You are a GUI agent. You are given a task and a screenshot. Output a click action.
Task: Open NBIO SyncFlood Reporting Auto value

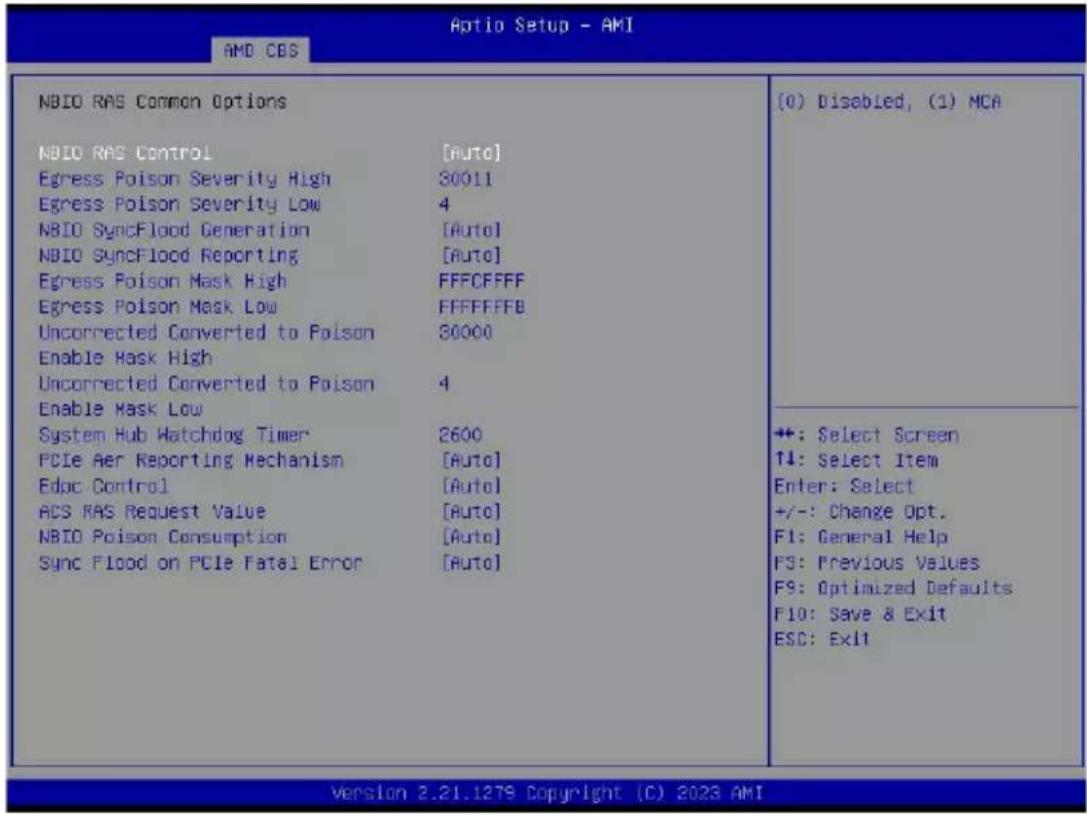coord(471,255)
